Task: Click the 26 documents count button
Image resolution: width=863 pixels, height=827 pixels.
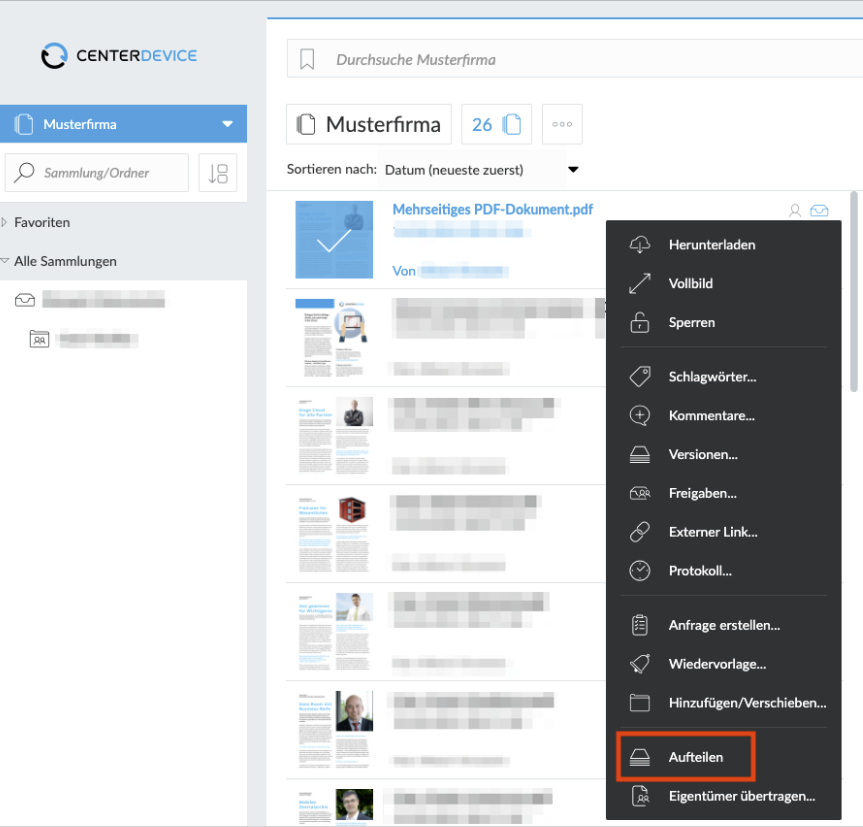Action: [x=496, y=124]
